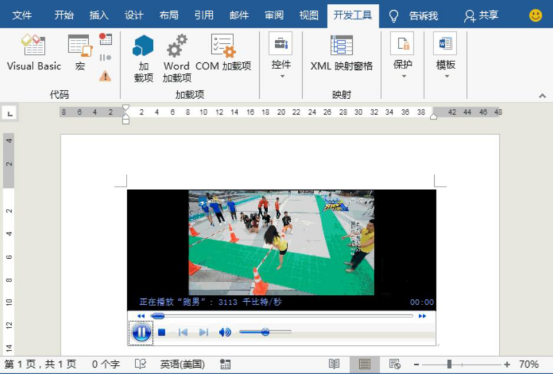Start recording a macro
Image resolution: width=554 pixels, height=374 pixels.
tap(105, 39)
